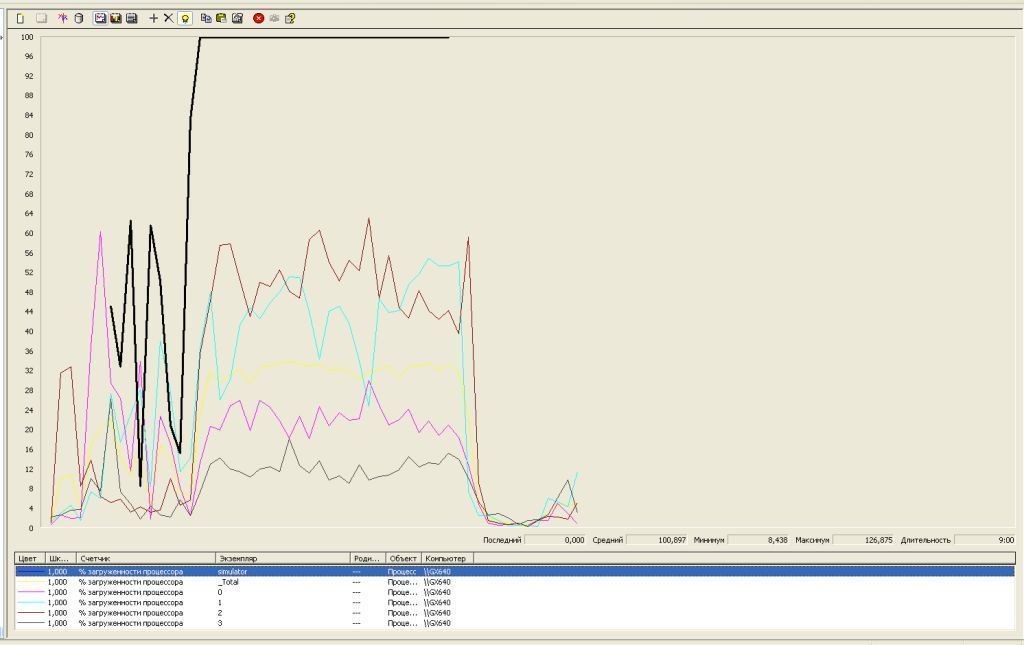Switch to report view icon

pyautogui.click(x=131, y=18)
